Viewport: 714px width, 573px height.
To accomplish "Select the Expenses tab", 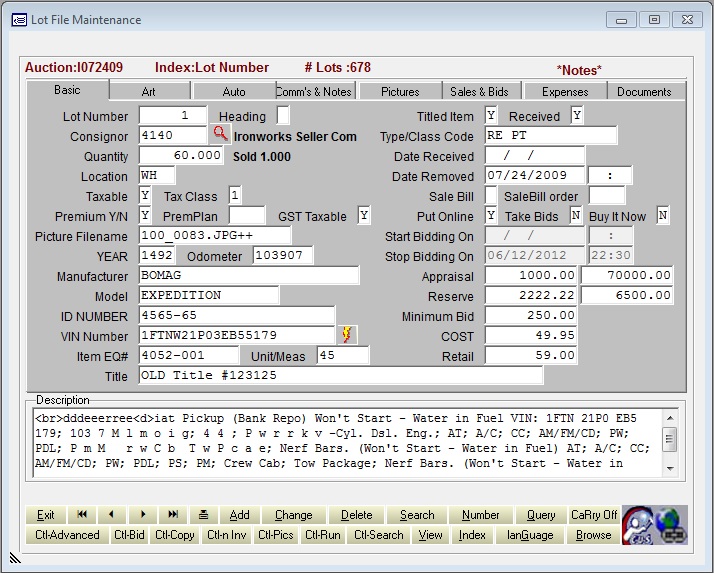I will click(x=565, y=91).
